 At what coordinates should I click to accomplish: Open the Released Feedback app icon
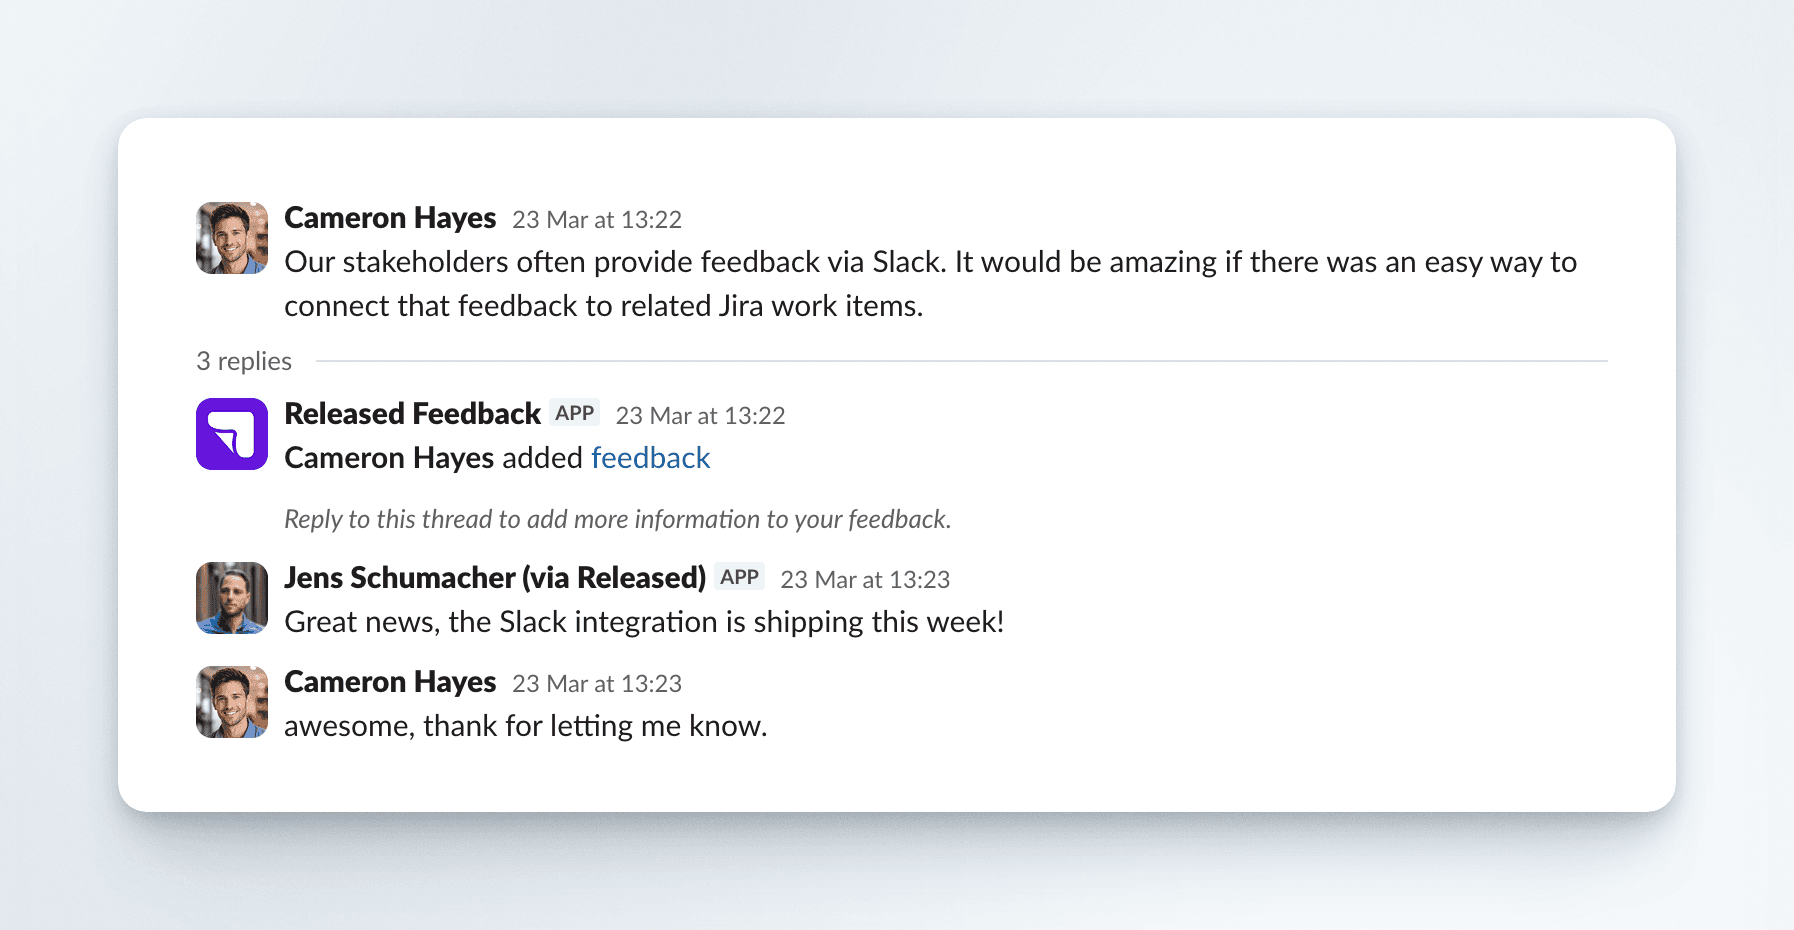pos(232,434)
